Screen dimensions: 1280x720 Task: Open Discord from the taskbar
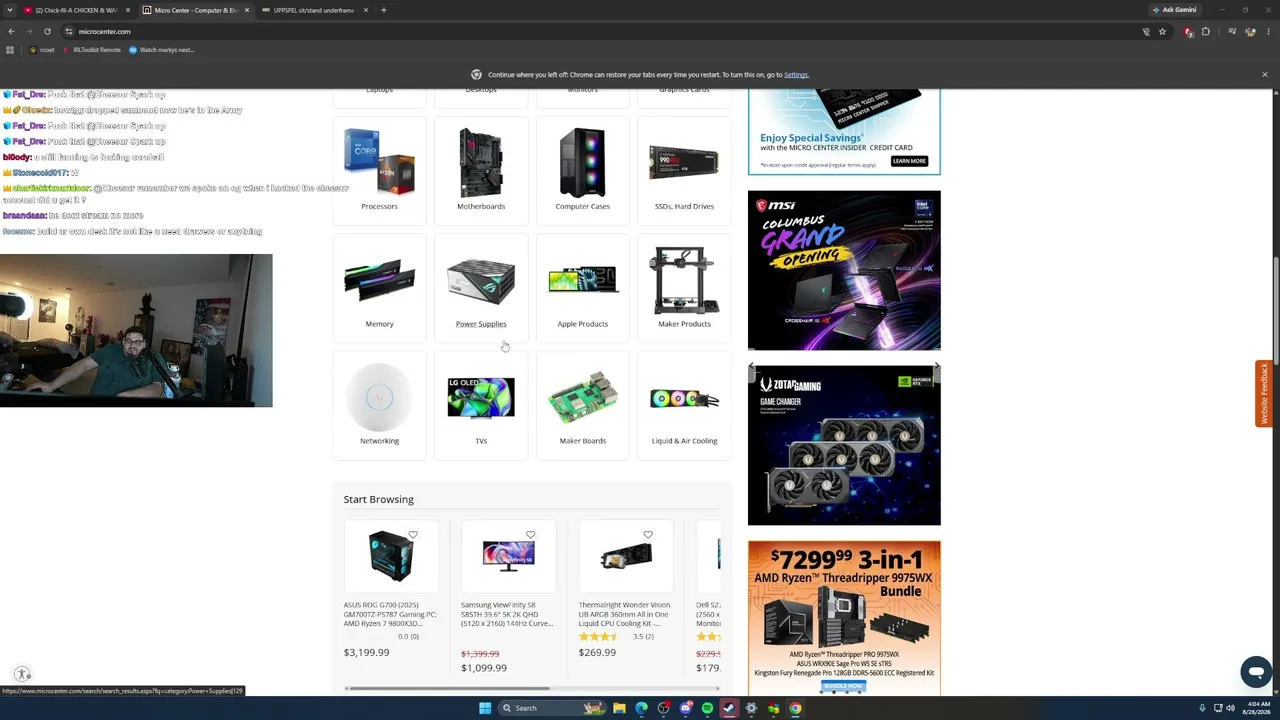pos(685,708)
